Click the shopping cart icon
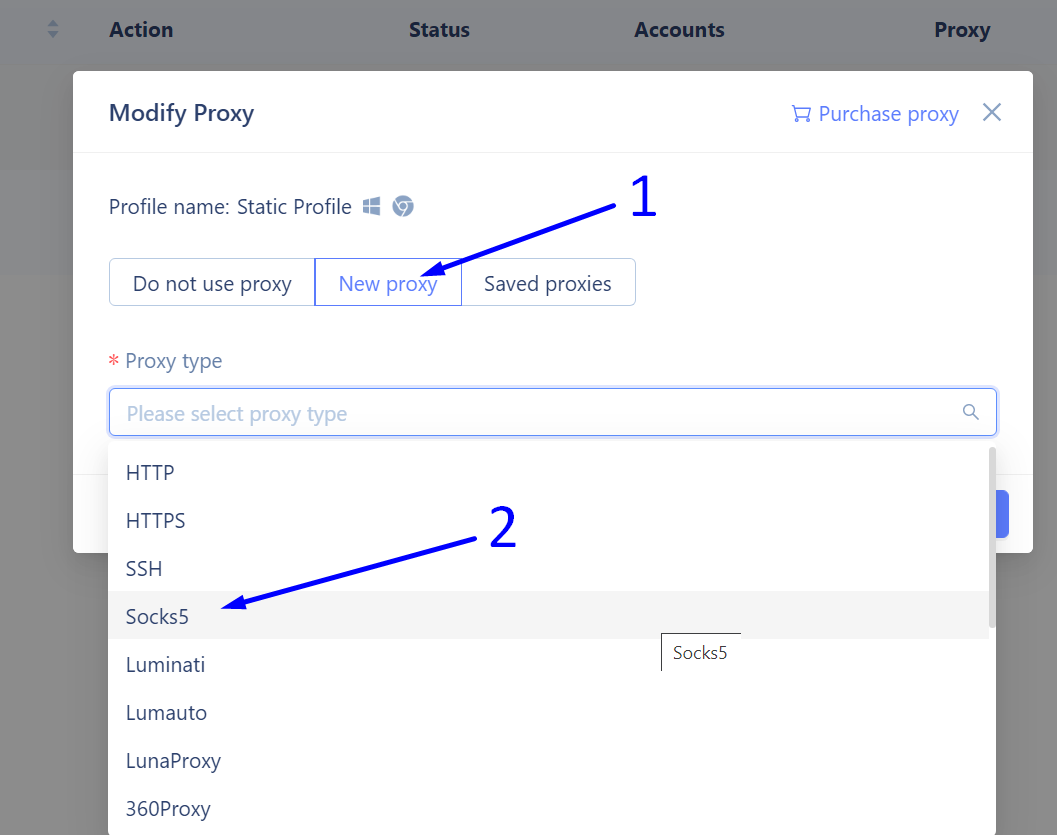 pos(801,114)
